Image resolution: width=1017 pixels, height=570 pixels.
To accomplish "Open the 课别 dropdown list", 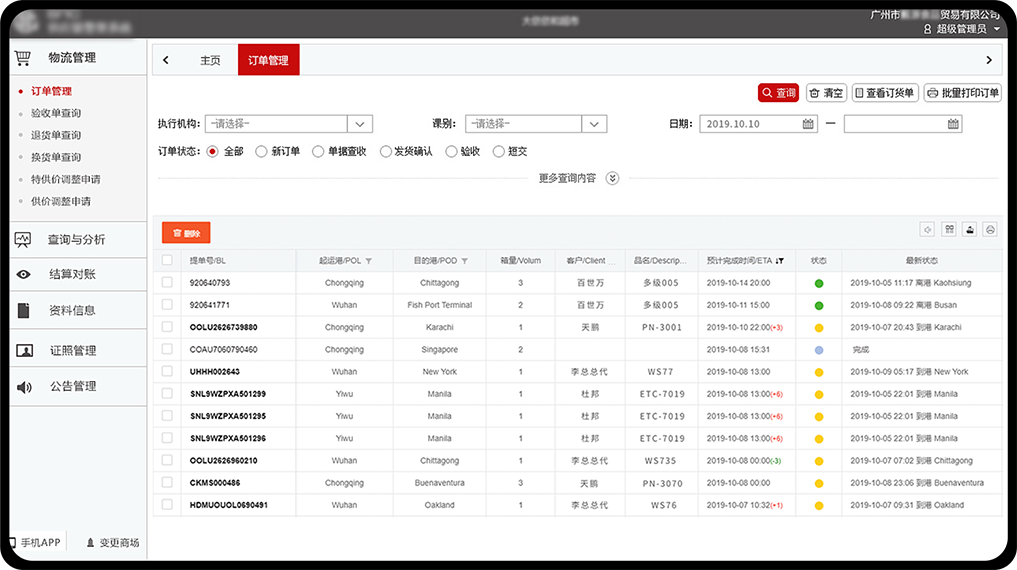I will [x=594, y=124].
